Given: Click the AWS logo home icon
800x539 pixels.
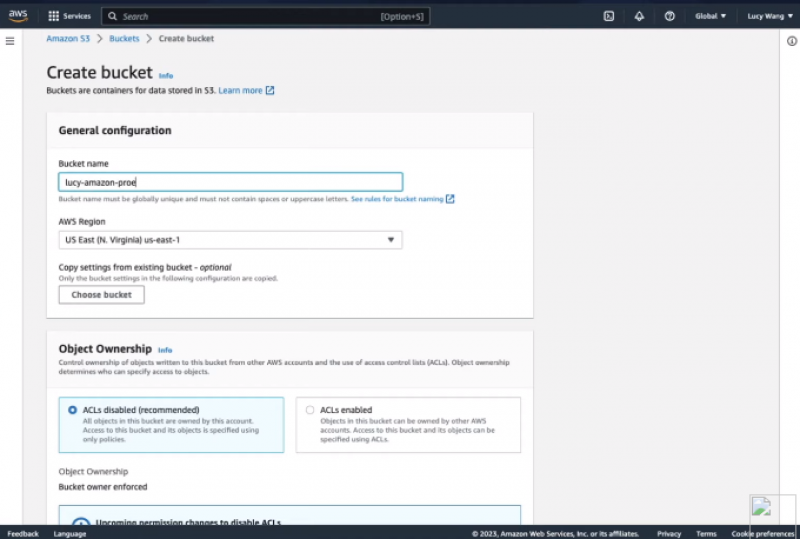Looking at the screenshot, I should tap(18, 16).
